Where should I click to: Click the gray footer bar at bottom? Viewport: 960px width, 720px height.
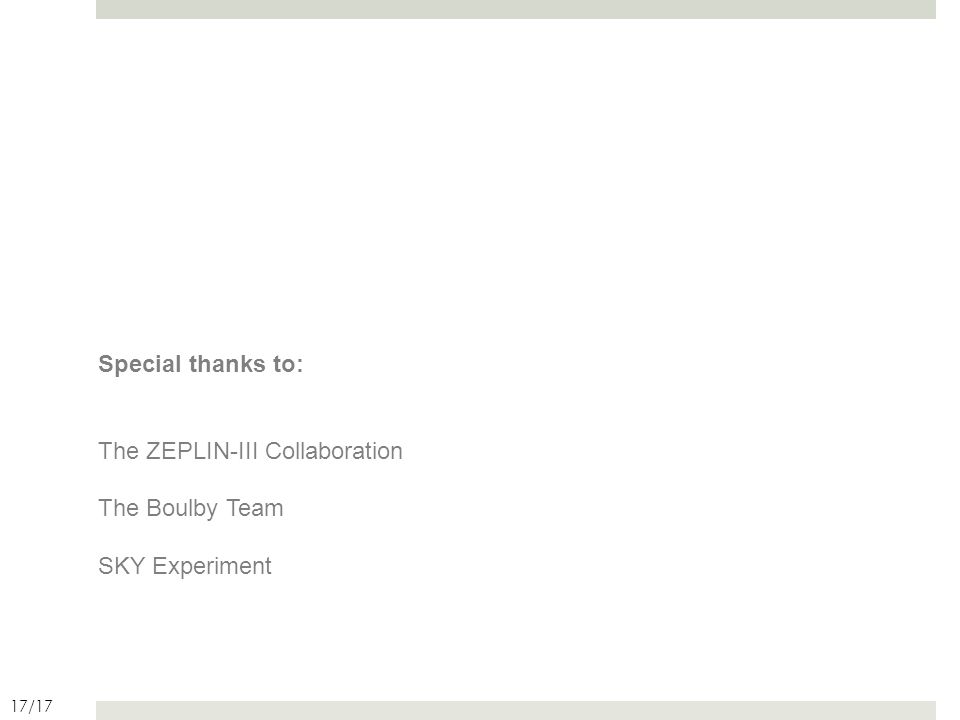click(x=516, y=710)
